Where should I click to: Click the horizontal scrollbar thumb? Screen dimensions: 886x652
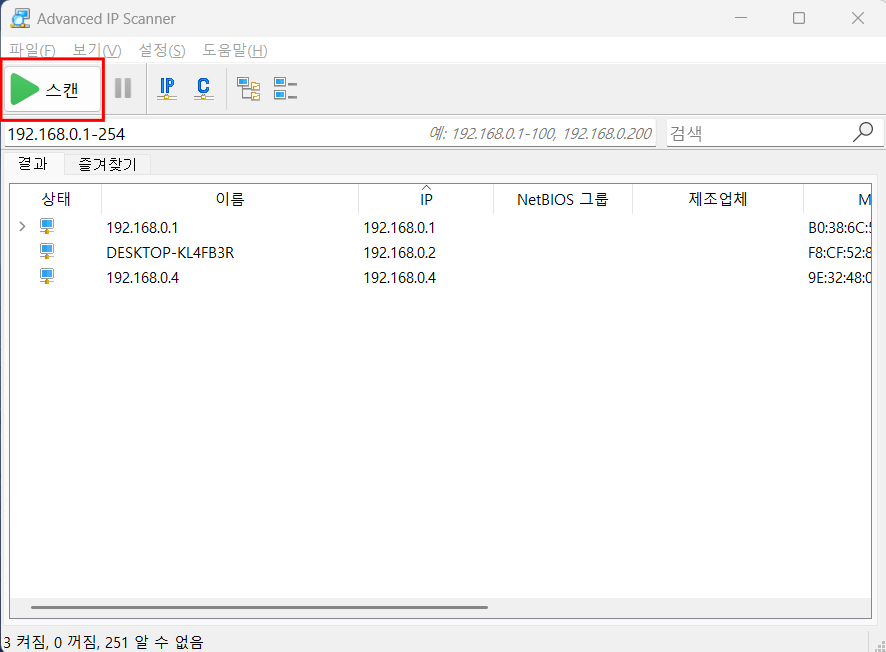tap(259, 607)
